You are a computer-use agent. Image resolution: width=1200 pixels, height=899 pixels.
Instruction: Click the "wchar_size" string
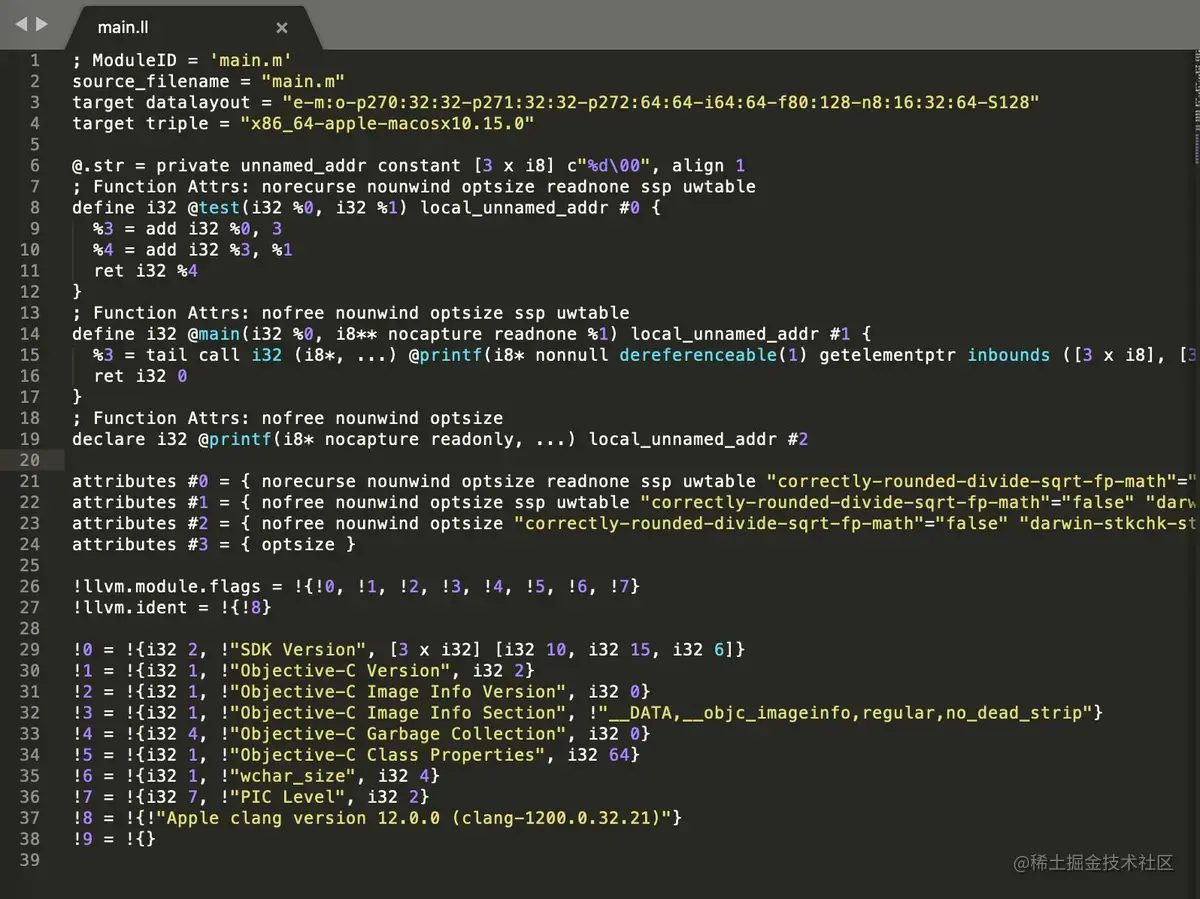point(293,776)
